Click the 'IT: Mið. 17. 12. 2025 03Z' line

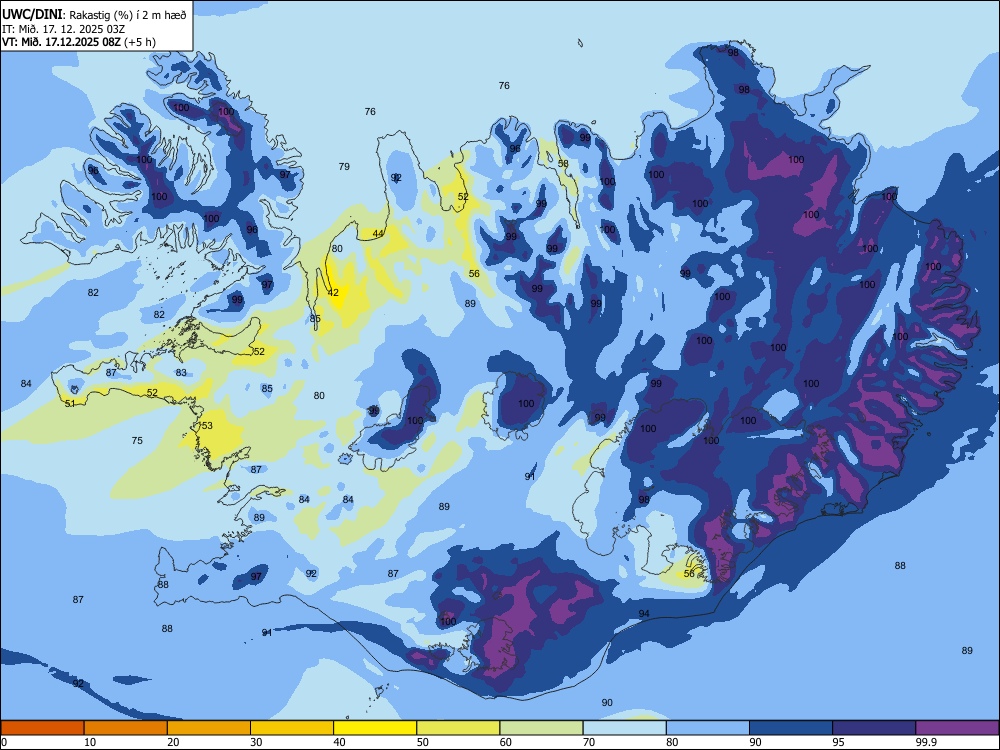(63, 29)
